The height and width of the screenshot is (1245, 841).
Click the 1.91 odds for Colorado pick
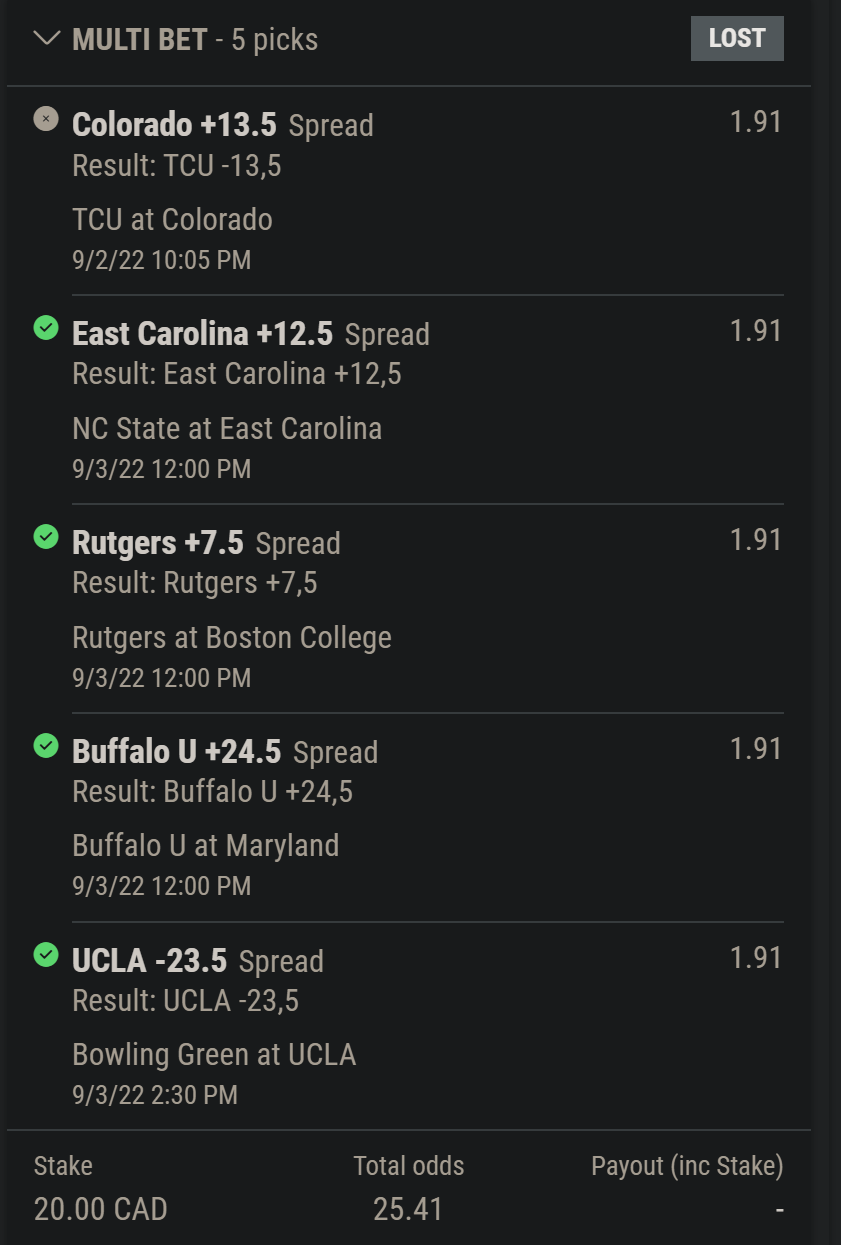point(755,122)
